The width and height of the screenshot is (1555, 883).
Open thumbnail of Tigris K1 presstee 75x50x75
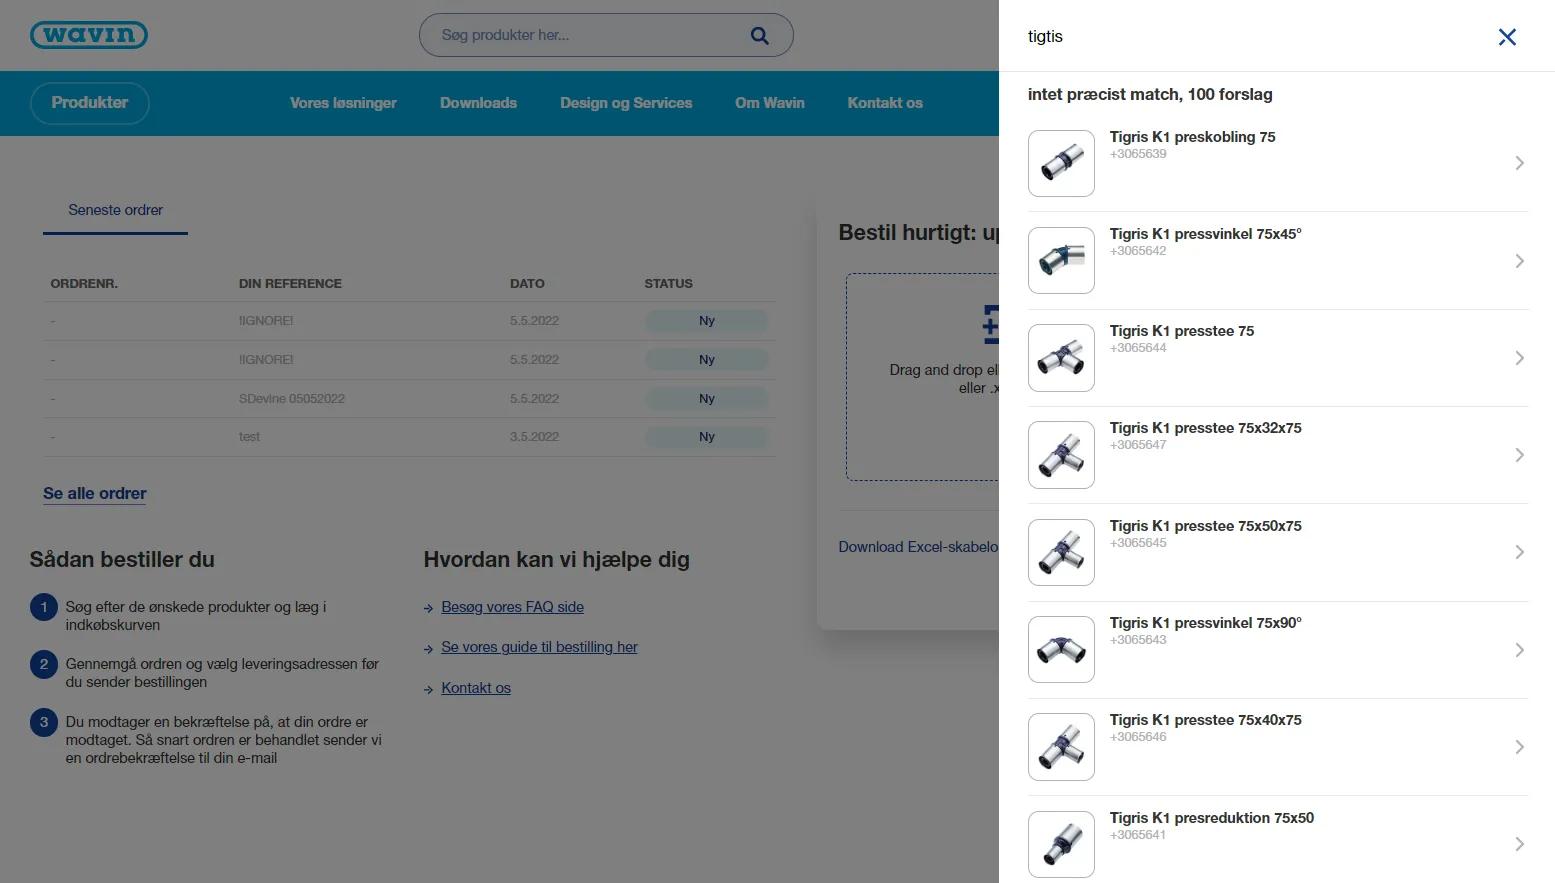1061,552
